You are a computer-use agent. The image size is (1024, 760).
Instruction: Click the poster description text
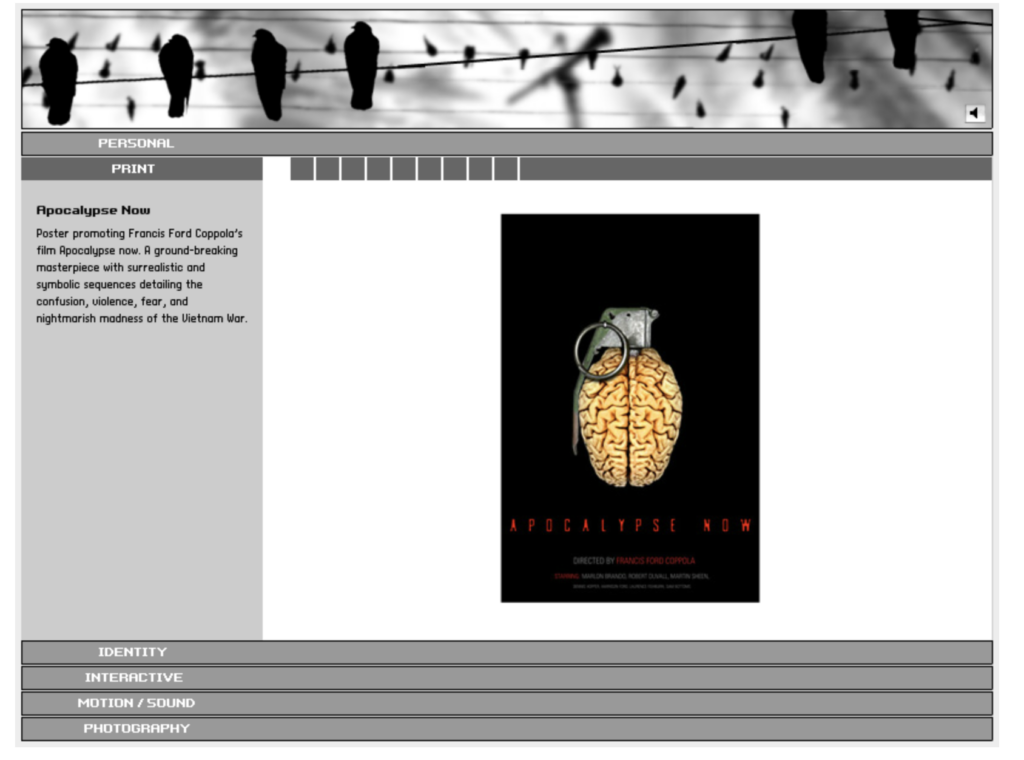click(x=140, y=276)
